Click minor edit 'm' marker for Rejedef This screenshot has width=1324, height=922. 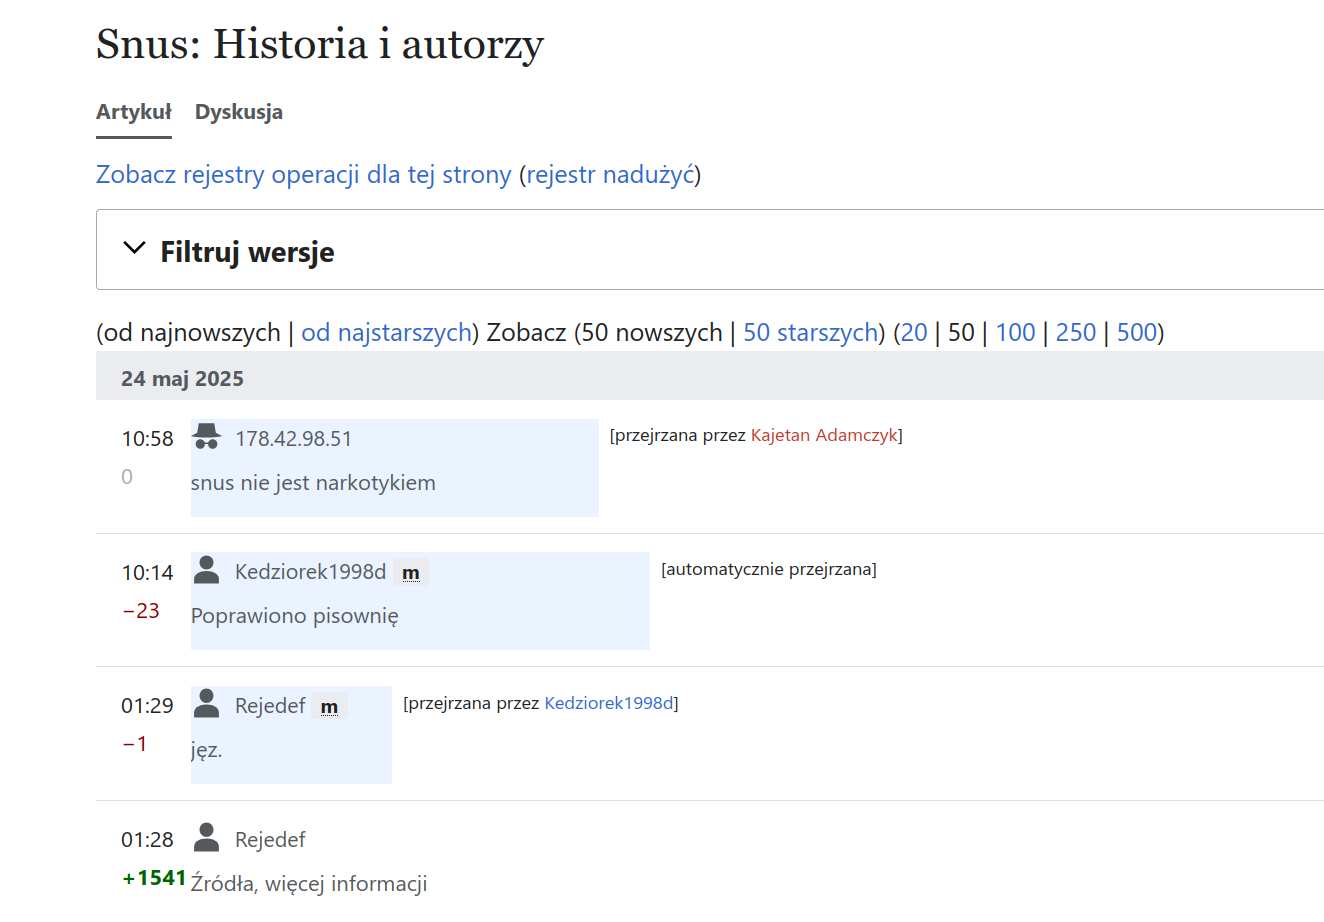tap(329, 707)
